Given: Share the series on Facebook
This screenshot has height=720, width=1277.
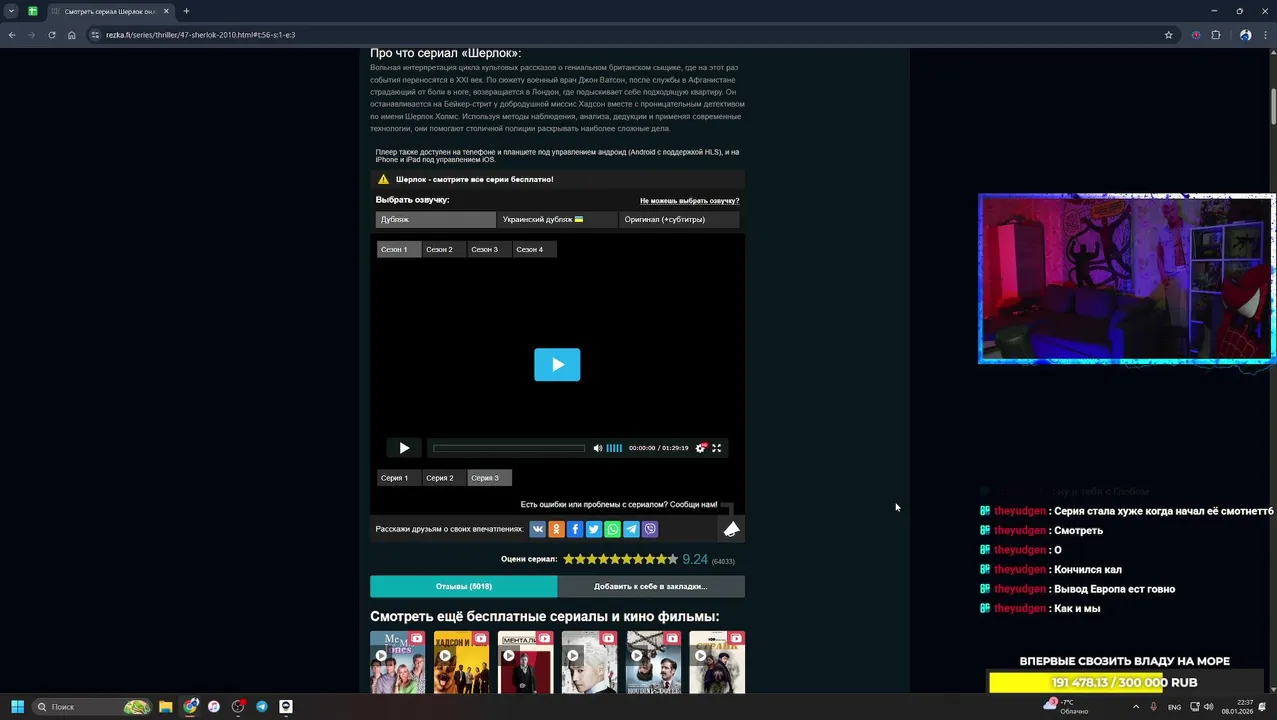Looking at the screenshot, I should pos(575,529).
